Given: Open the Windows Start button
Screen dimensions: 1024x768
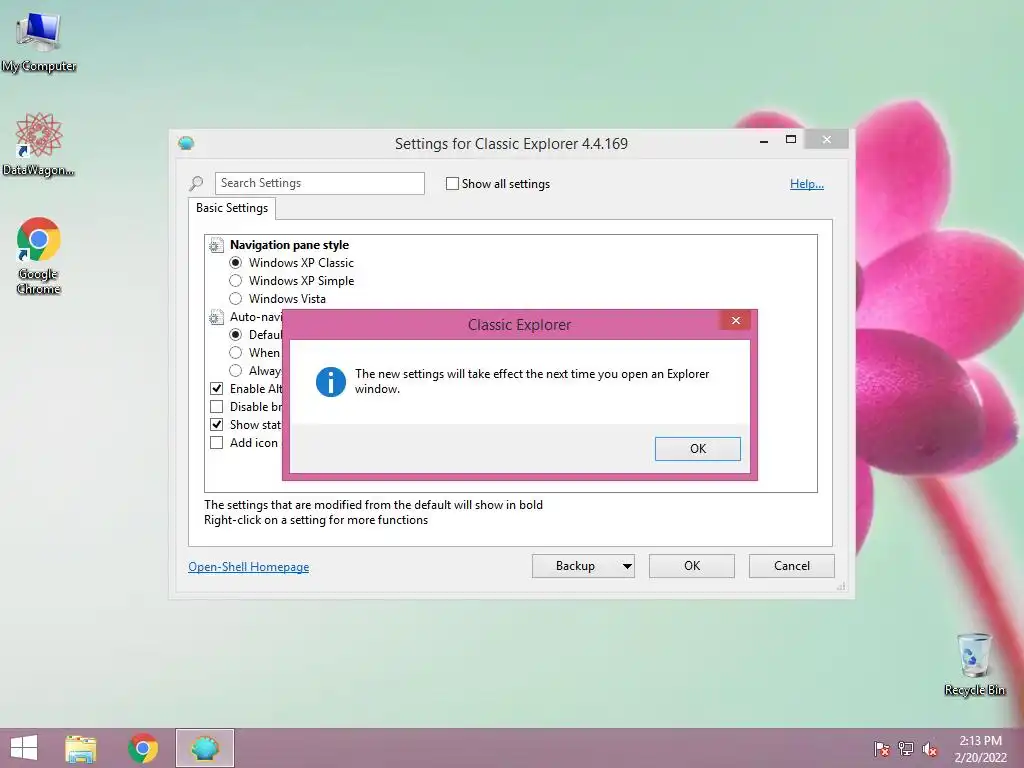Looking at the screenshot, I should 24,748.
